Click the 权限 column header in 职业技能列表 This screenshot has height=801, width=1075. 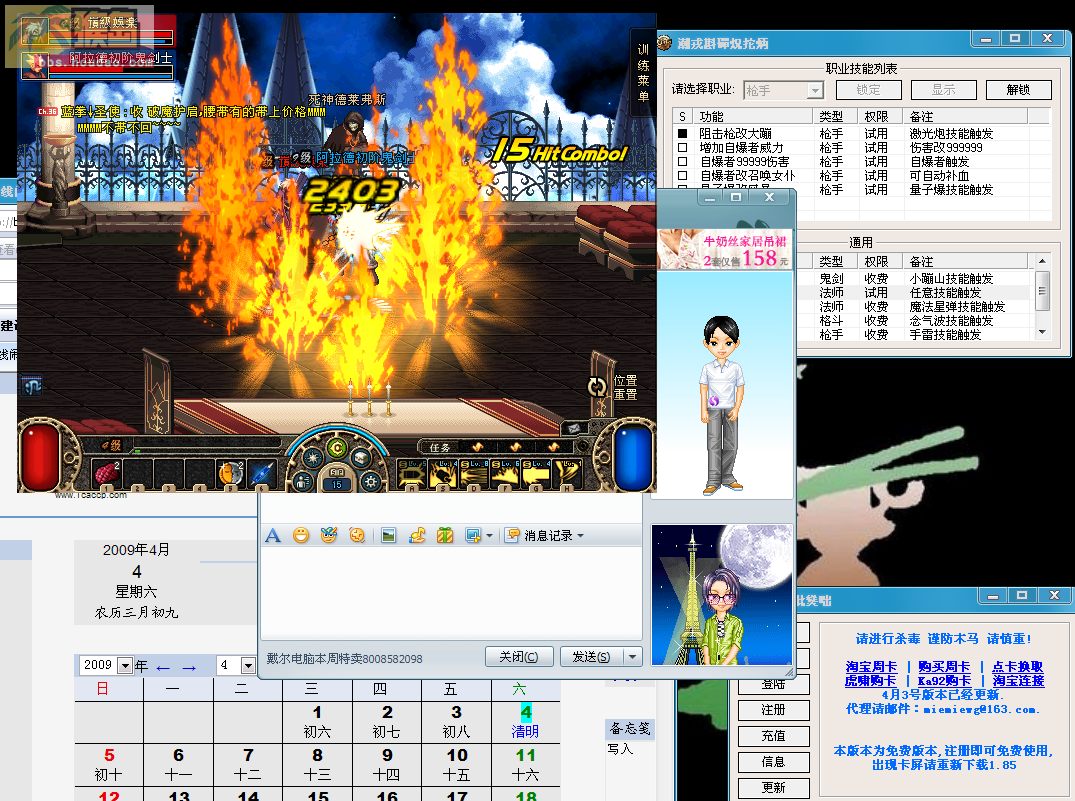point(880,117)
